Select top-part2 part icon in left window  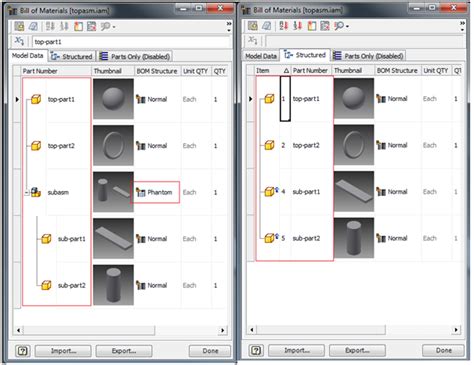click(x=36, y=146)
